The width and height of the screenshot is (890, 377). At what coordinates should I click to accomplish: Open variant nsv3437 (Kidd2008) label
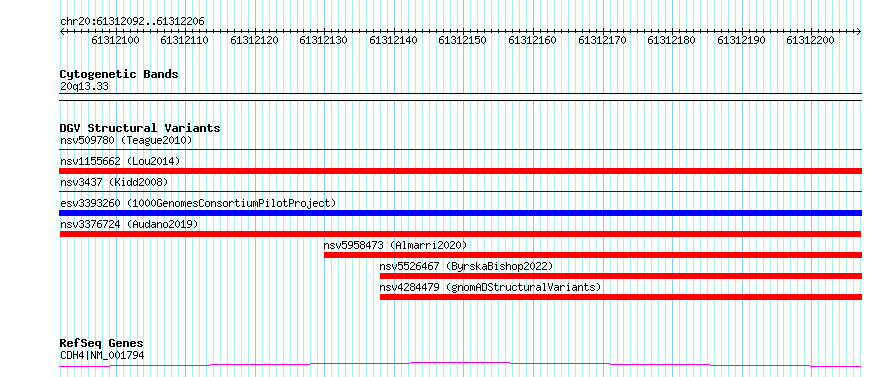[114, 182]
